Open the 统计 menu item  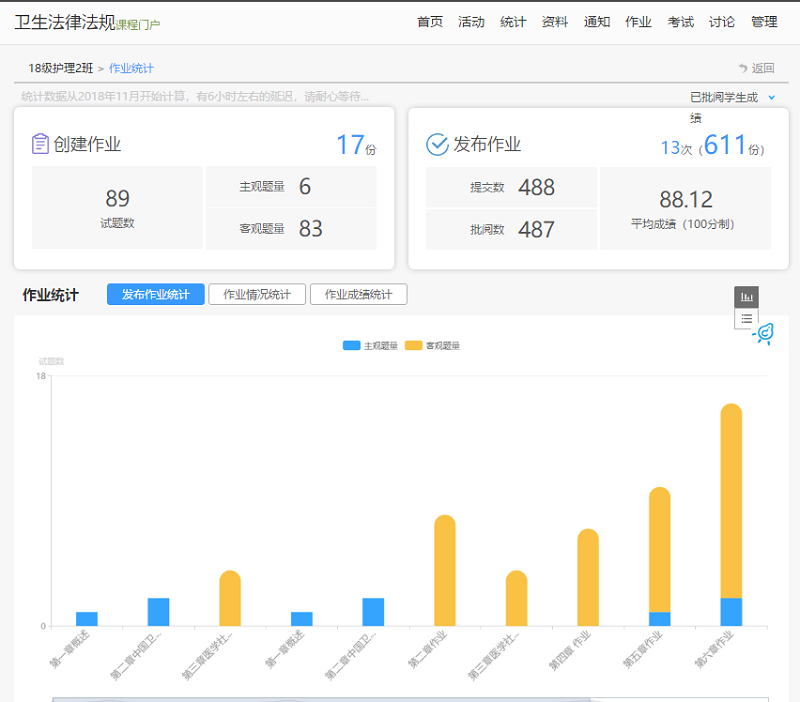coord(513,21)
